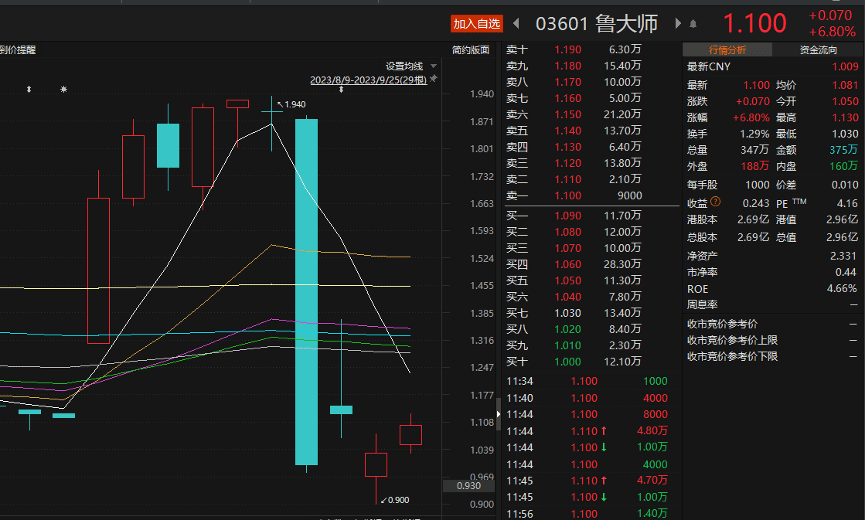This screenshot has height=520, width=866.
Task: Click the 市净率 0.44 value
Action: tap(848, 272)
